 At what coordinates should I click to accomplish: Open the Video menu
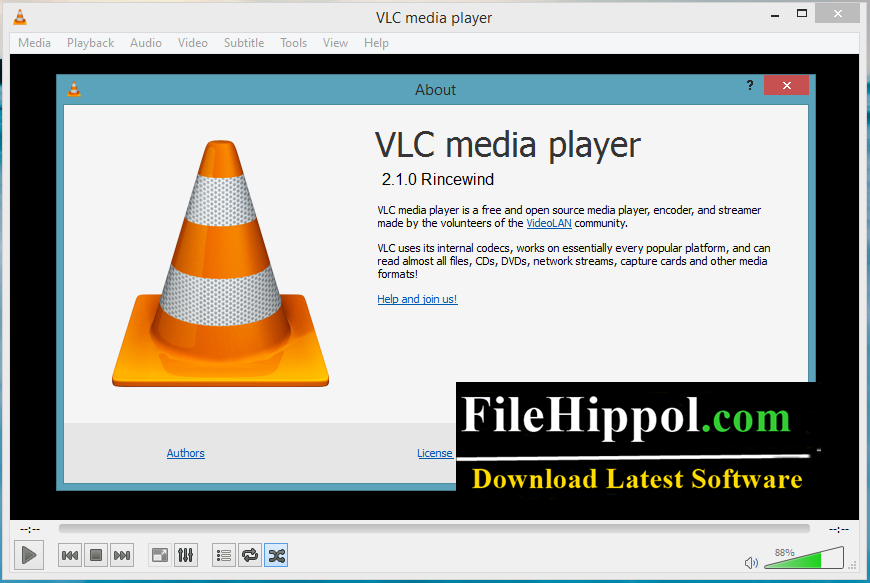(x=193, y=43)
